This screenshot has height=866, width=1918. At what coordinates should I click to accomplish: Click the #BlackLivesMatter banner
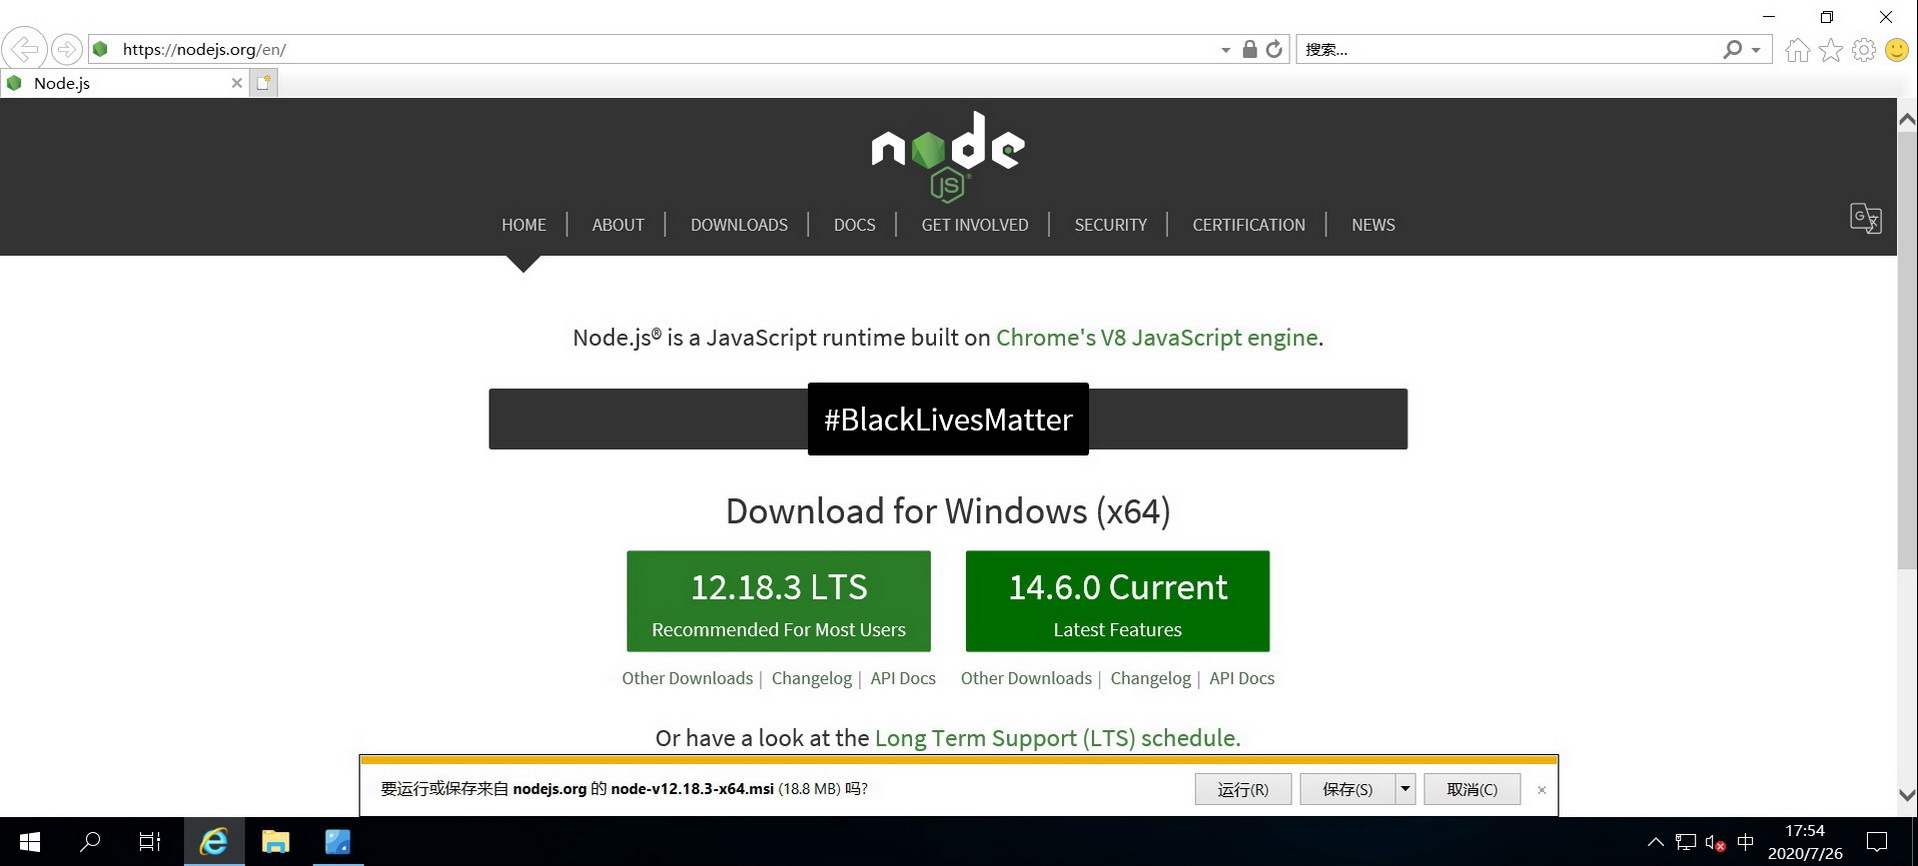click(948, 419)
